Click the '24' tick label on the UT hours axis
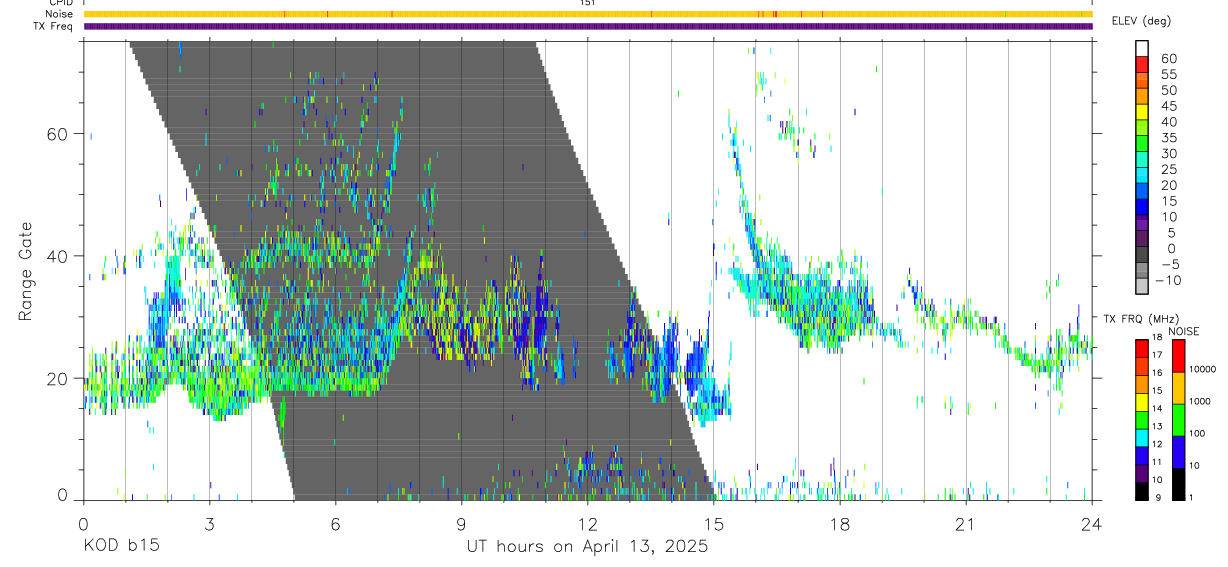1228x567 pixels. pyautogui.click(x=1092, y=525)
